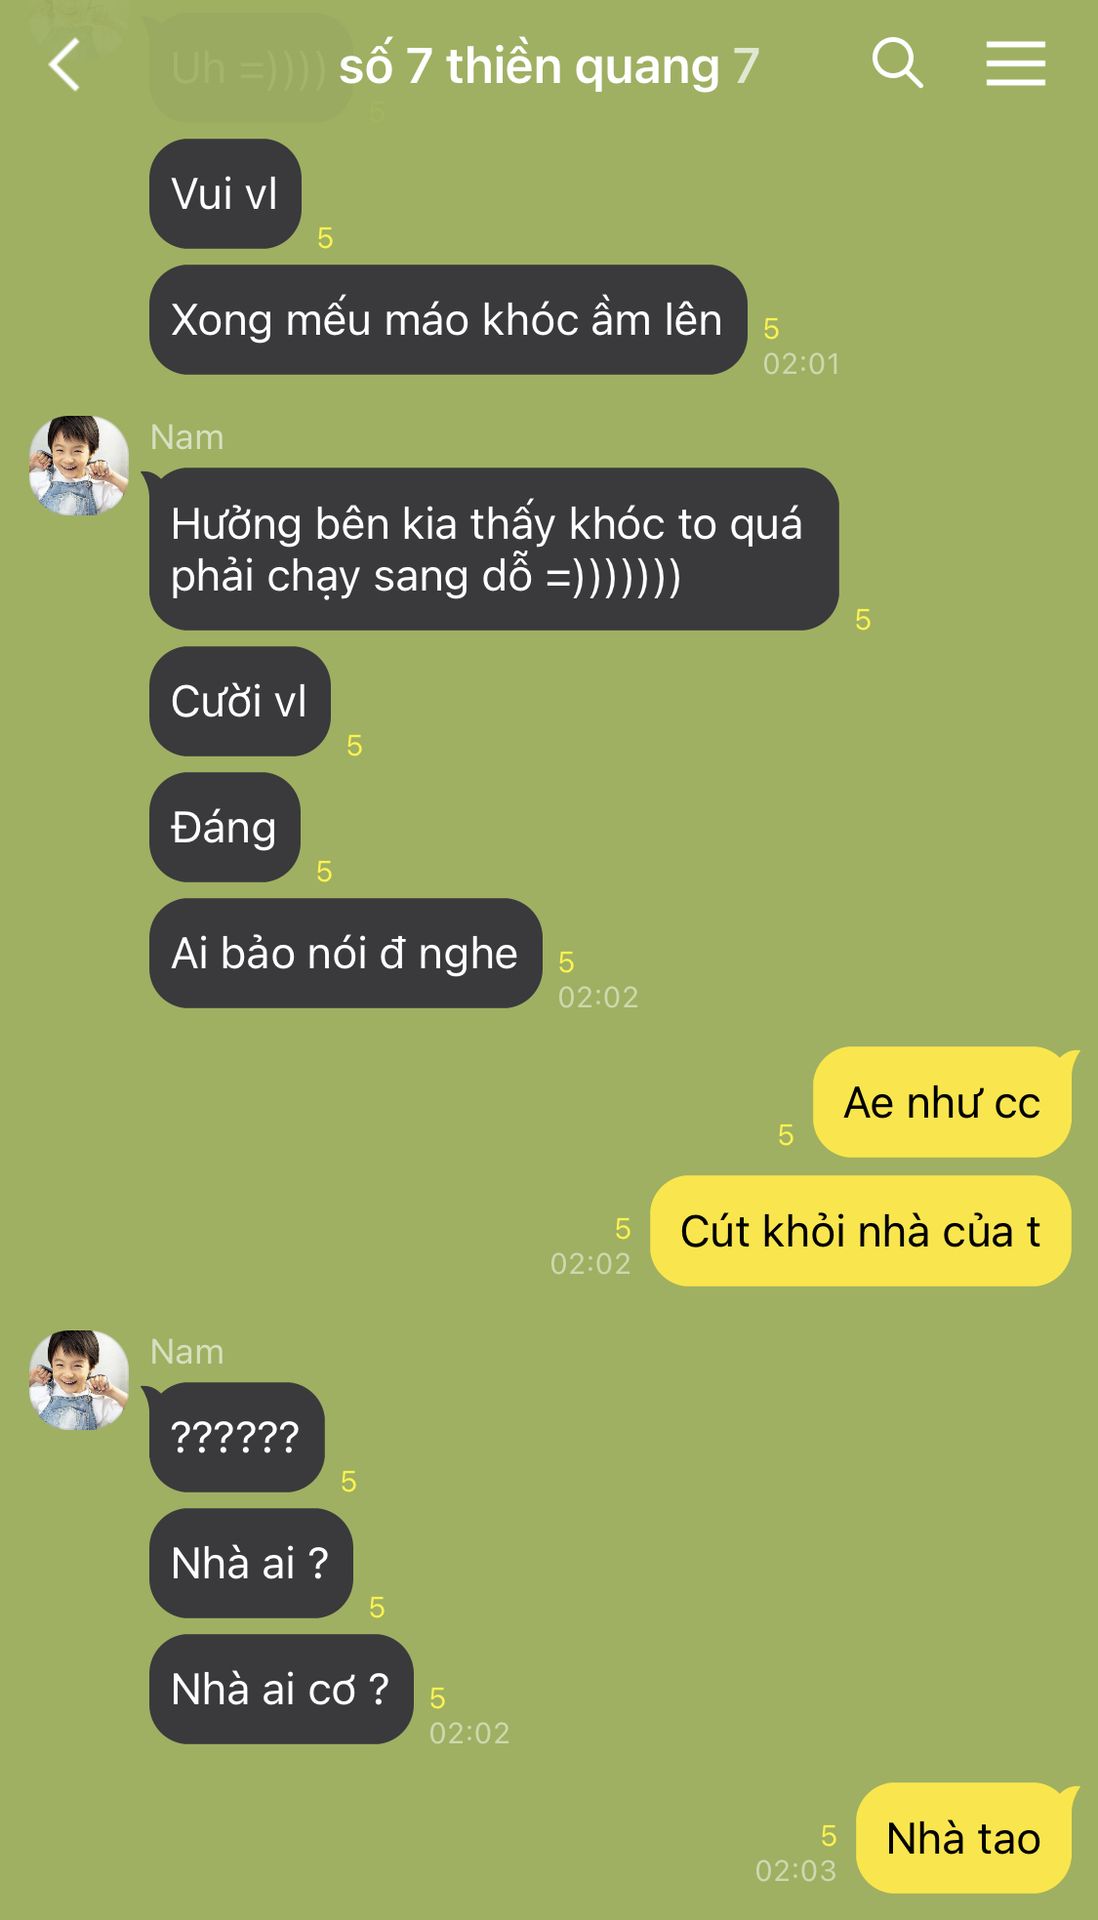Tap the sender name 'Nam' above '??????'
The height and width of the screenshot is (1920, 1098).
click(x=187, y=1352)
